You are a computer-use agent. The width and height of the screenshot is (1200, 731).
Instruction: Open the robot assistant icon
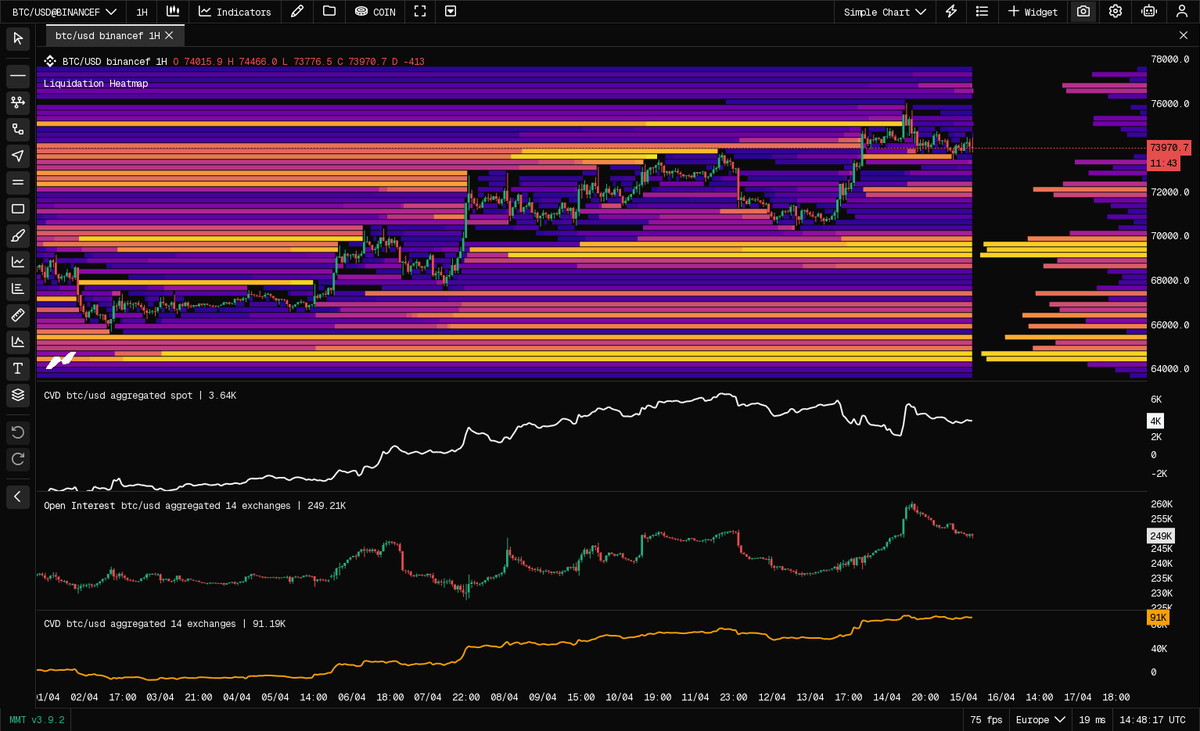click(x=1148, y=12)
